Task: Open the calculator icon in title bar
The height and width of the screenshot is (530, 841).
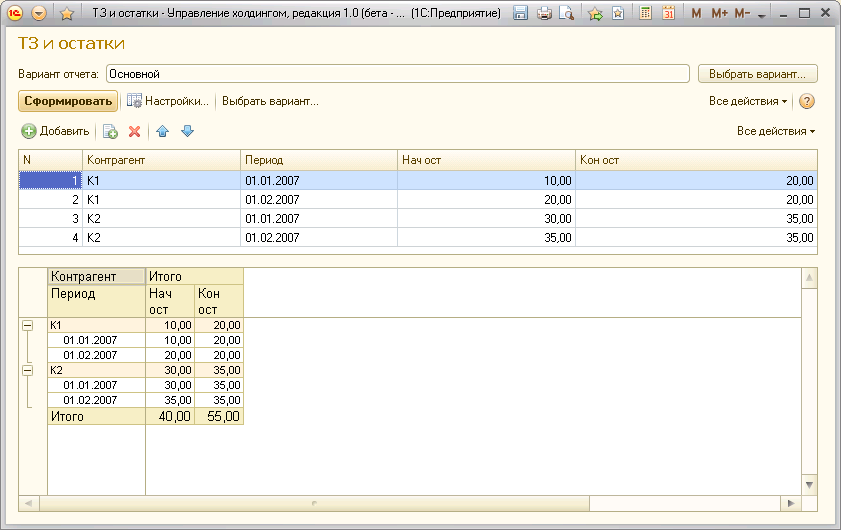Action: [x=646, y=13]
